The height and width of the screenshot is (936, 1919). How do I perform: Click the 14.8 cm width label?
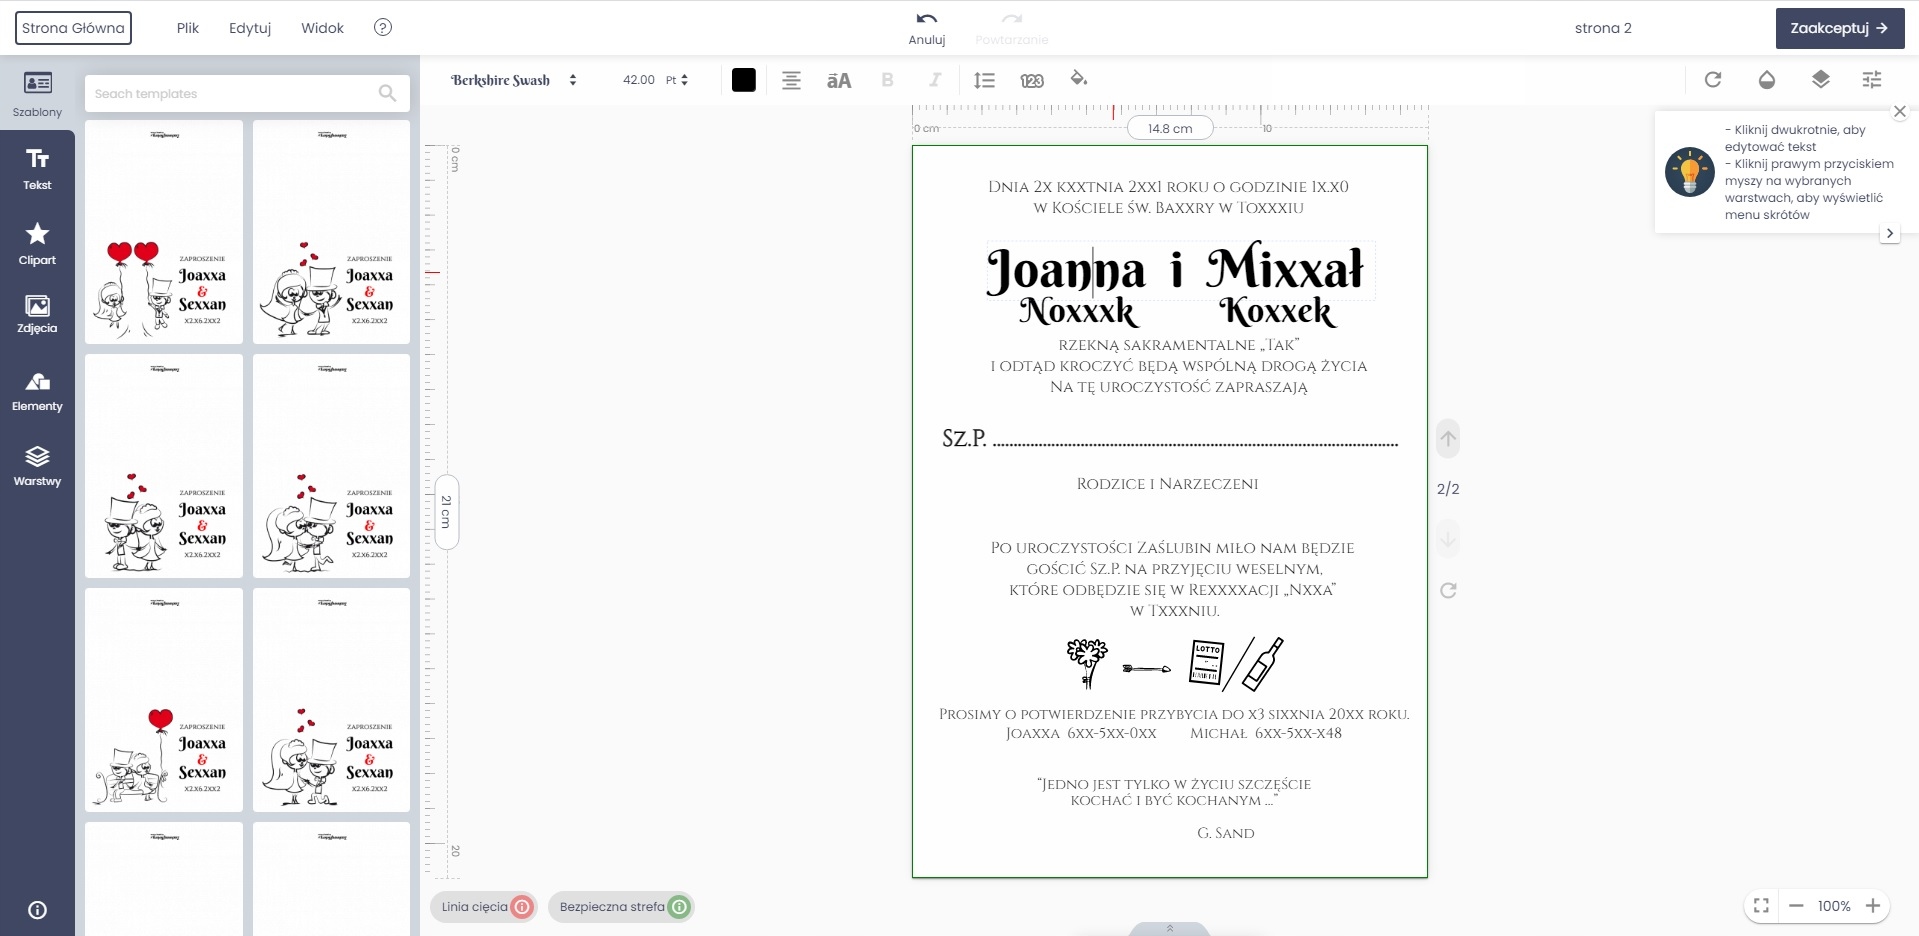coord(1170,128)
